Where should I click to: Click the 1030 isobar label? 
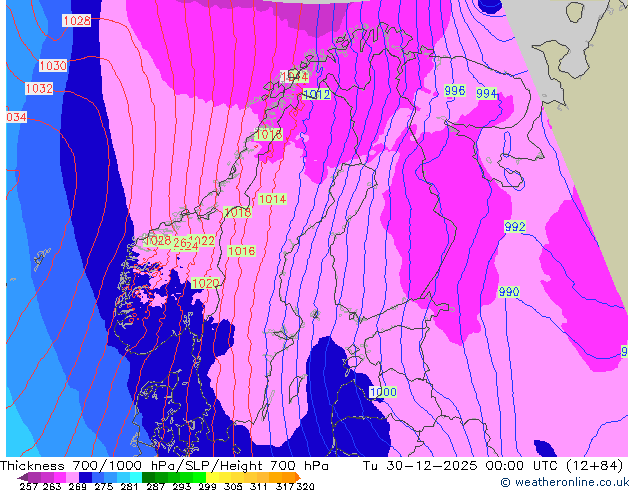pyautogui.click(x=53, y=65)
